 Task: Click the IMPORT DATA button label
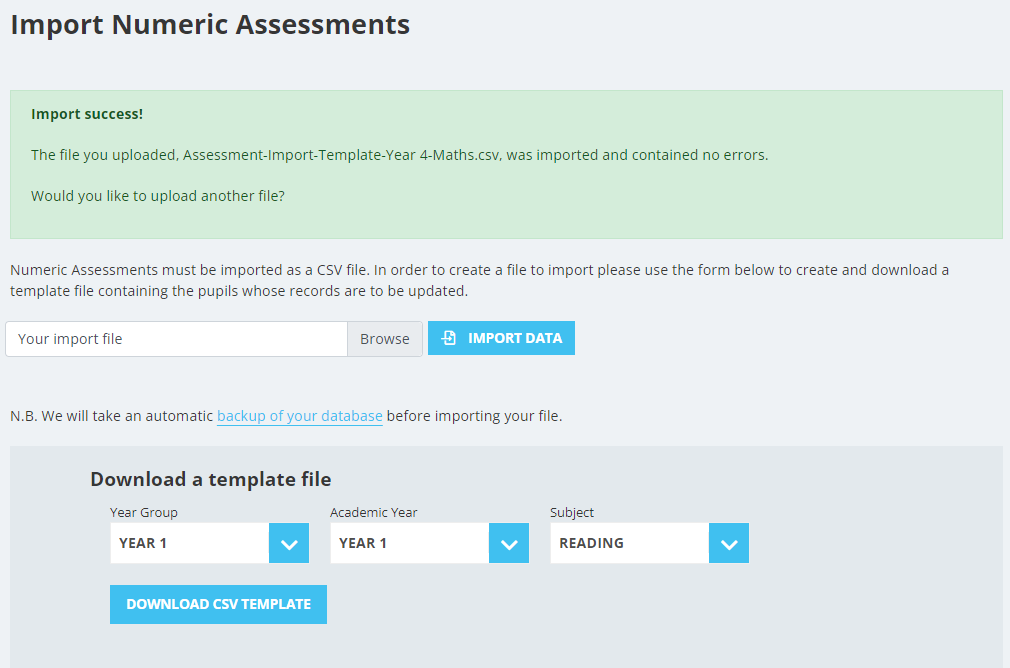click(515, 338)
